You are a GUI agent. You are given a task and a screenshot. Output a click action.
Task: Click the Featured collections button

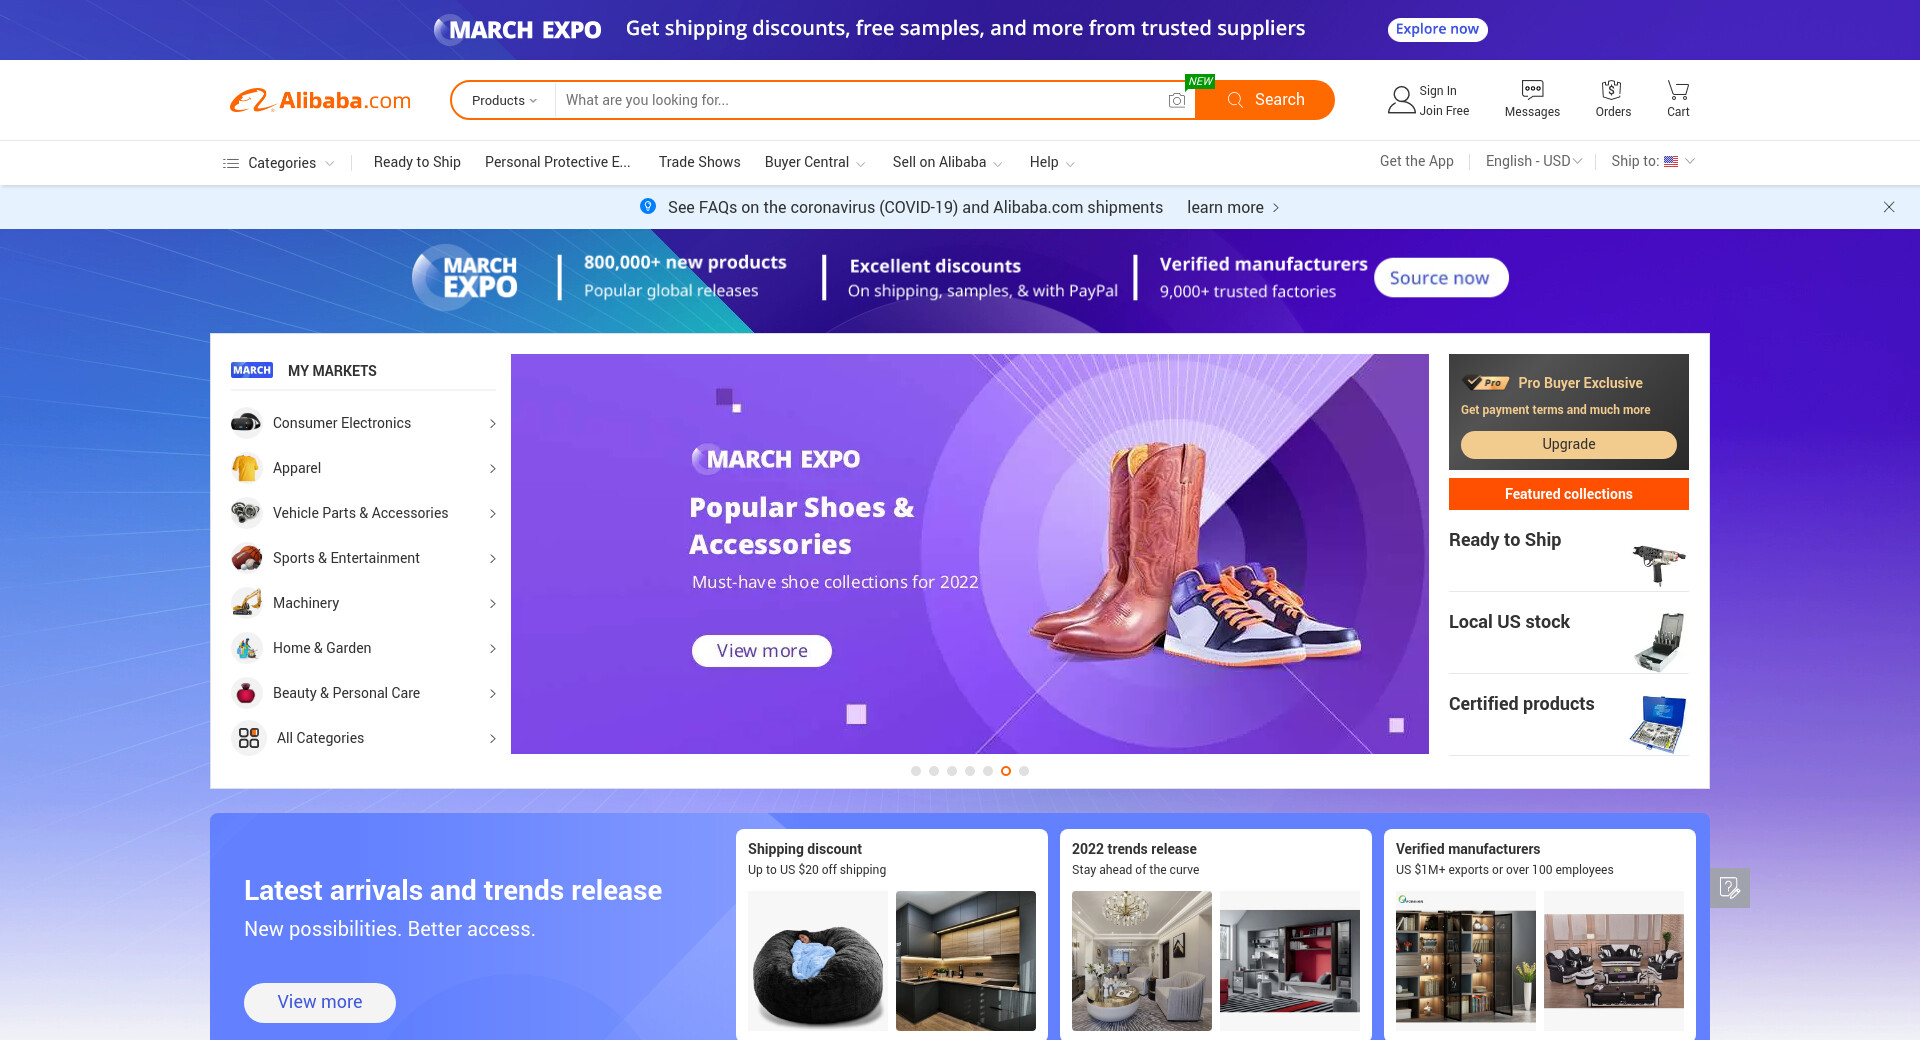[1569, 494]
